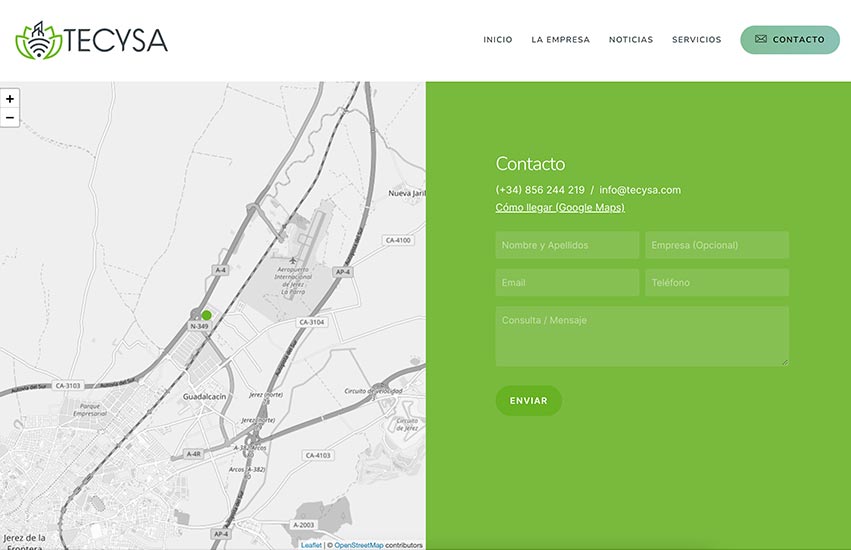This screenshot has width=851, height=550.
Task: Click the Circuito de Jerez label
Action: (x=407, y=424)
